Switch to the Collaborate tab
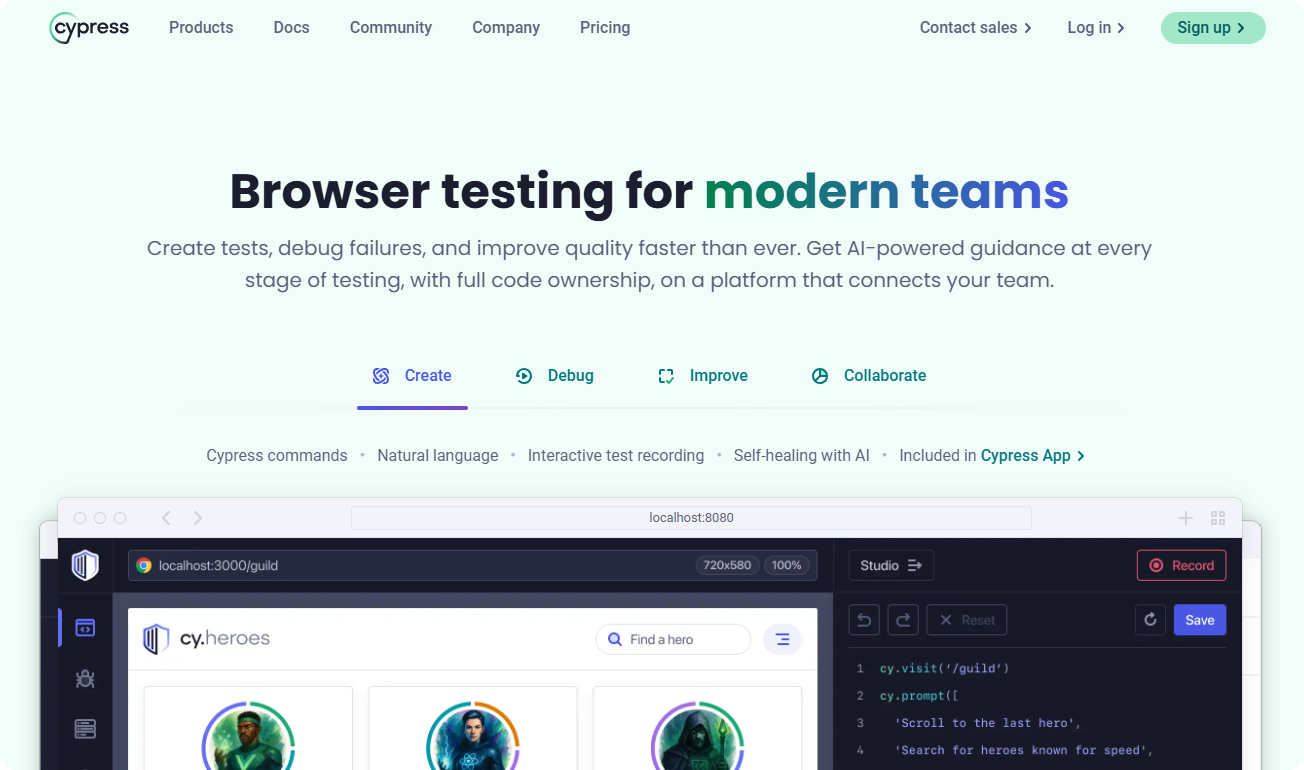 pos(869,376)
